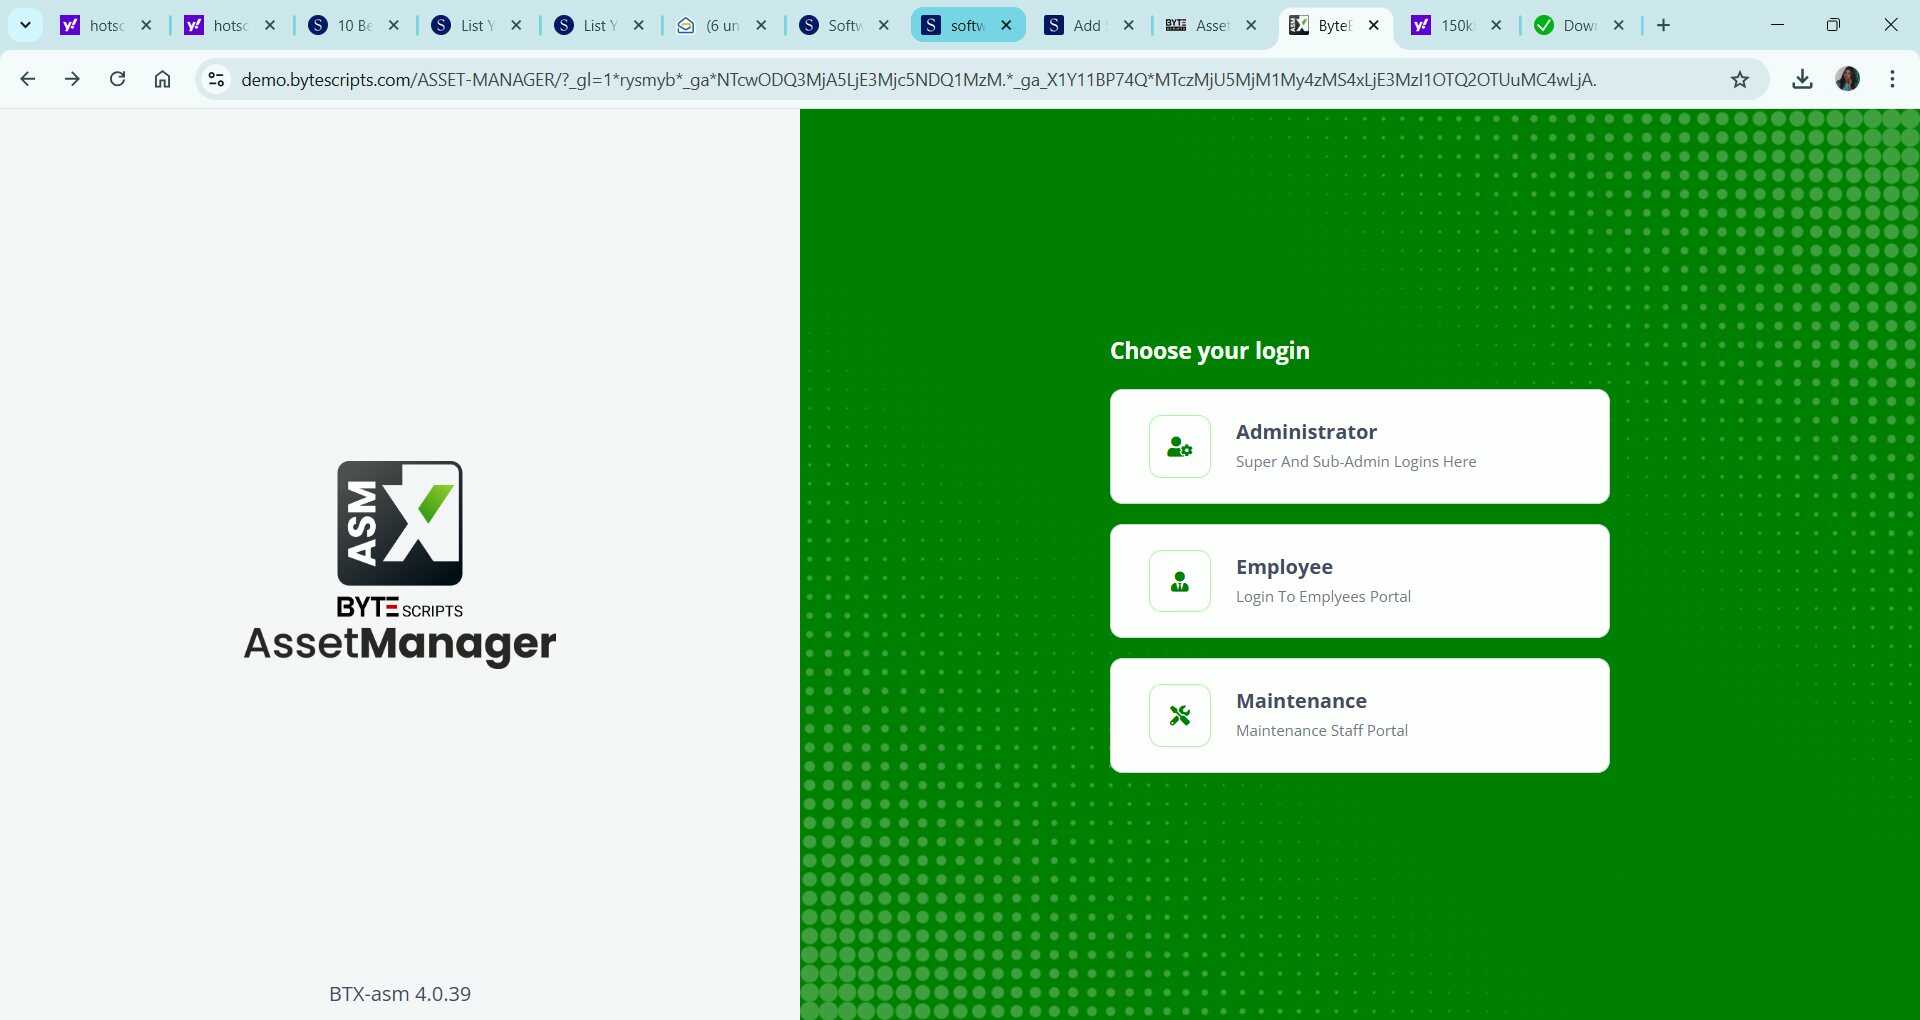Switch to the 150k Yahoo tab
The image size is (1920, 1020).
click(x=1448, y=25)
